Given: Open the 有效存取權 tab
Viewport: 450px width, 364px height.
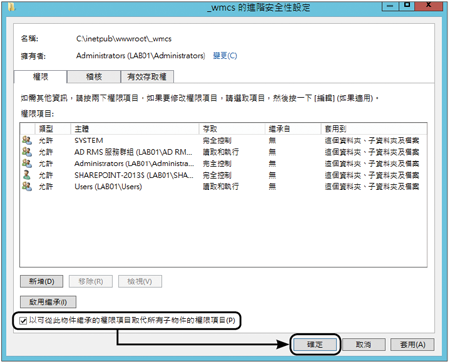Looking at the screenshot, I should (x=147, y=77).
